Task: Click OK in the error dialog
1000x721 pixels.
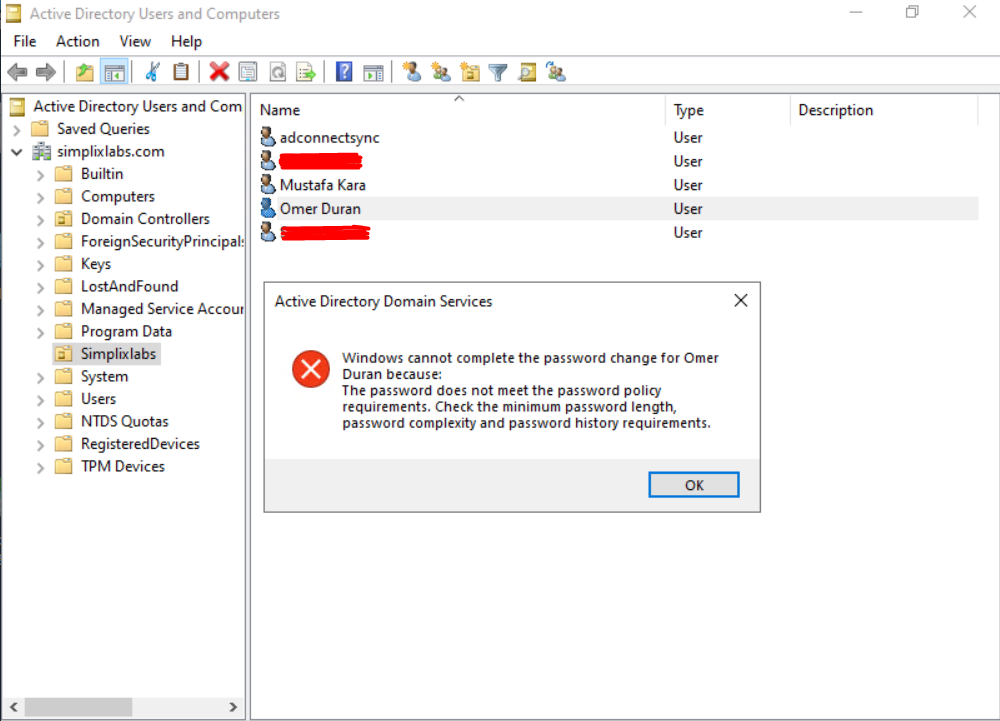Action: pos(694,484)
